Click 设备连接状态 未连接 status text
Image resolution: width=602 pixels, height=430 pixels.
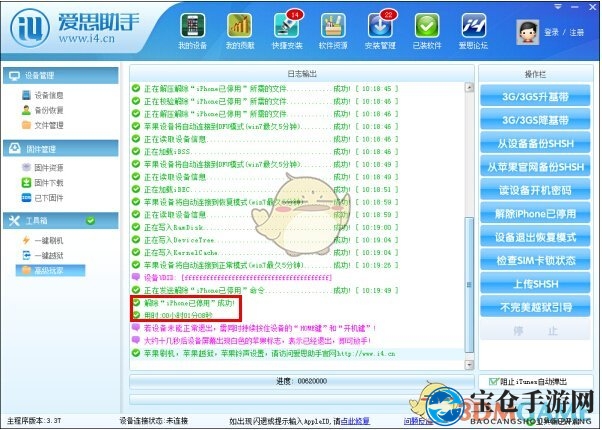pos(154,421)
